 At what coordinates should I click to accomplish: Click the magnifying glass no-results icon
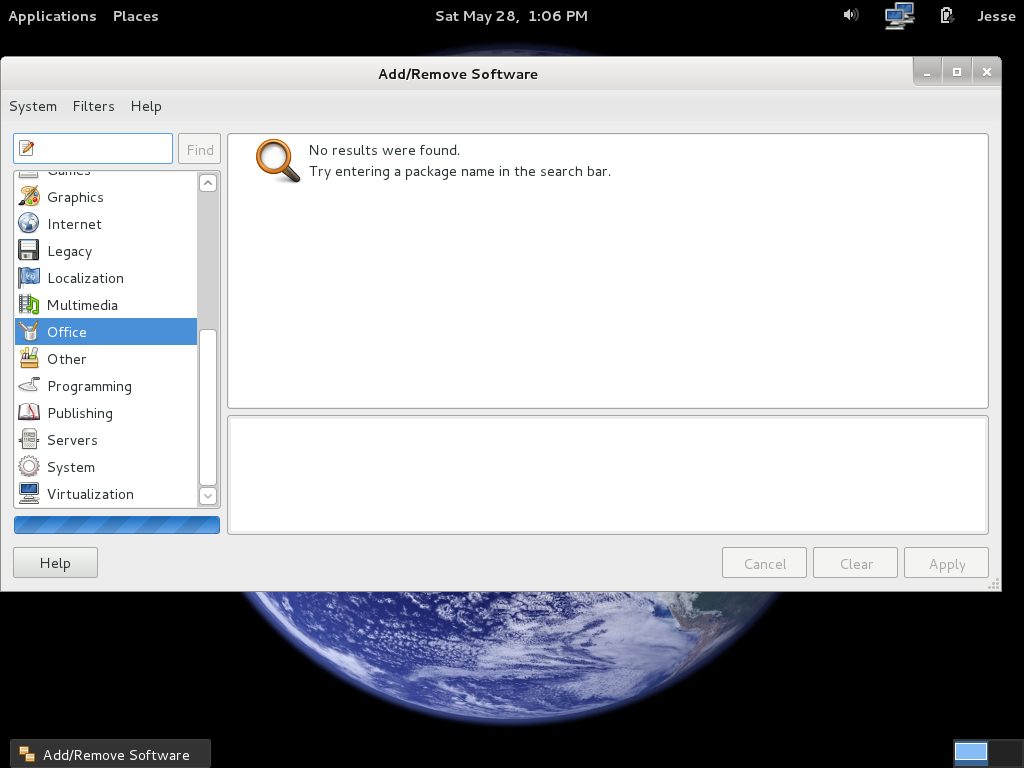tap(278, 161)
